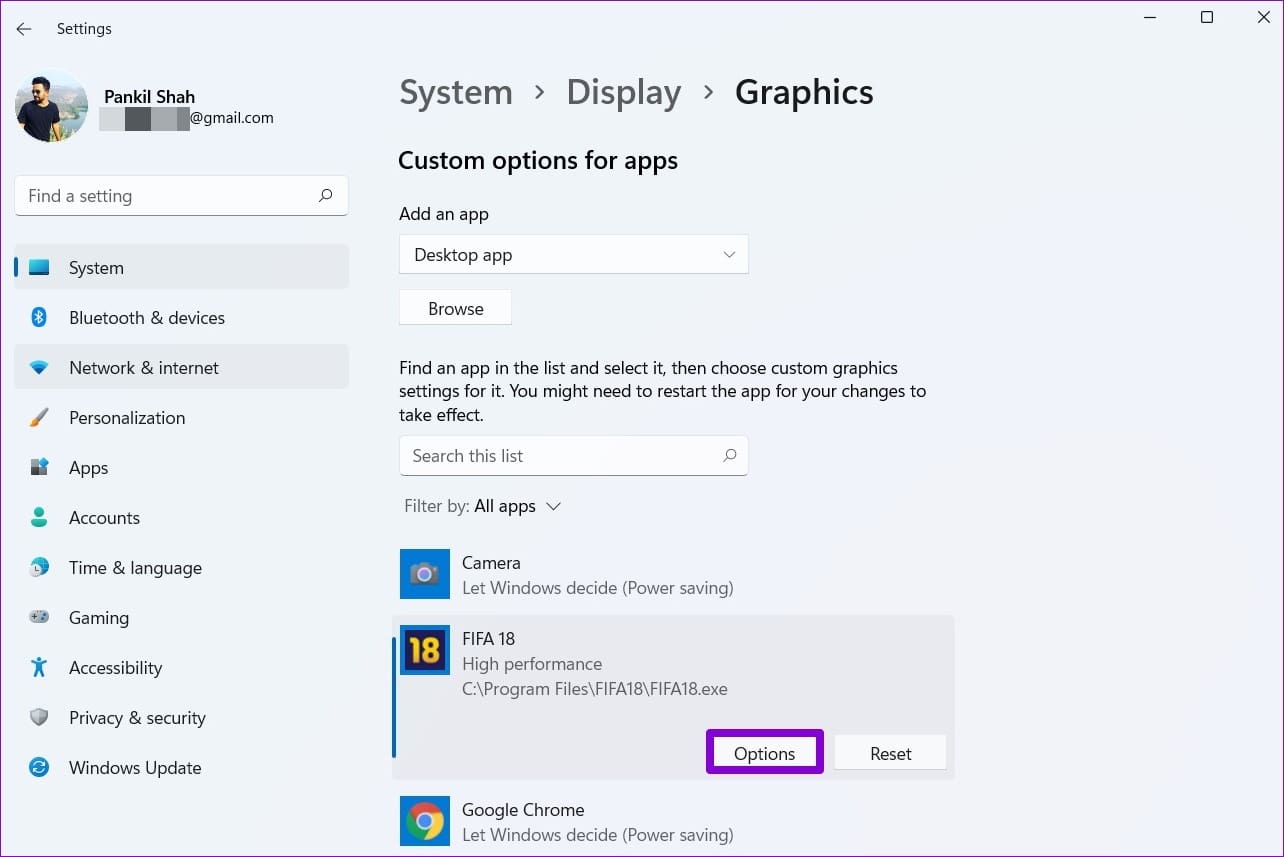Select the Personalization brush icon
Image resolution: width=1284 pixels, height=857 pixels.
[x=38, y=417]
